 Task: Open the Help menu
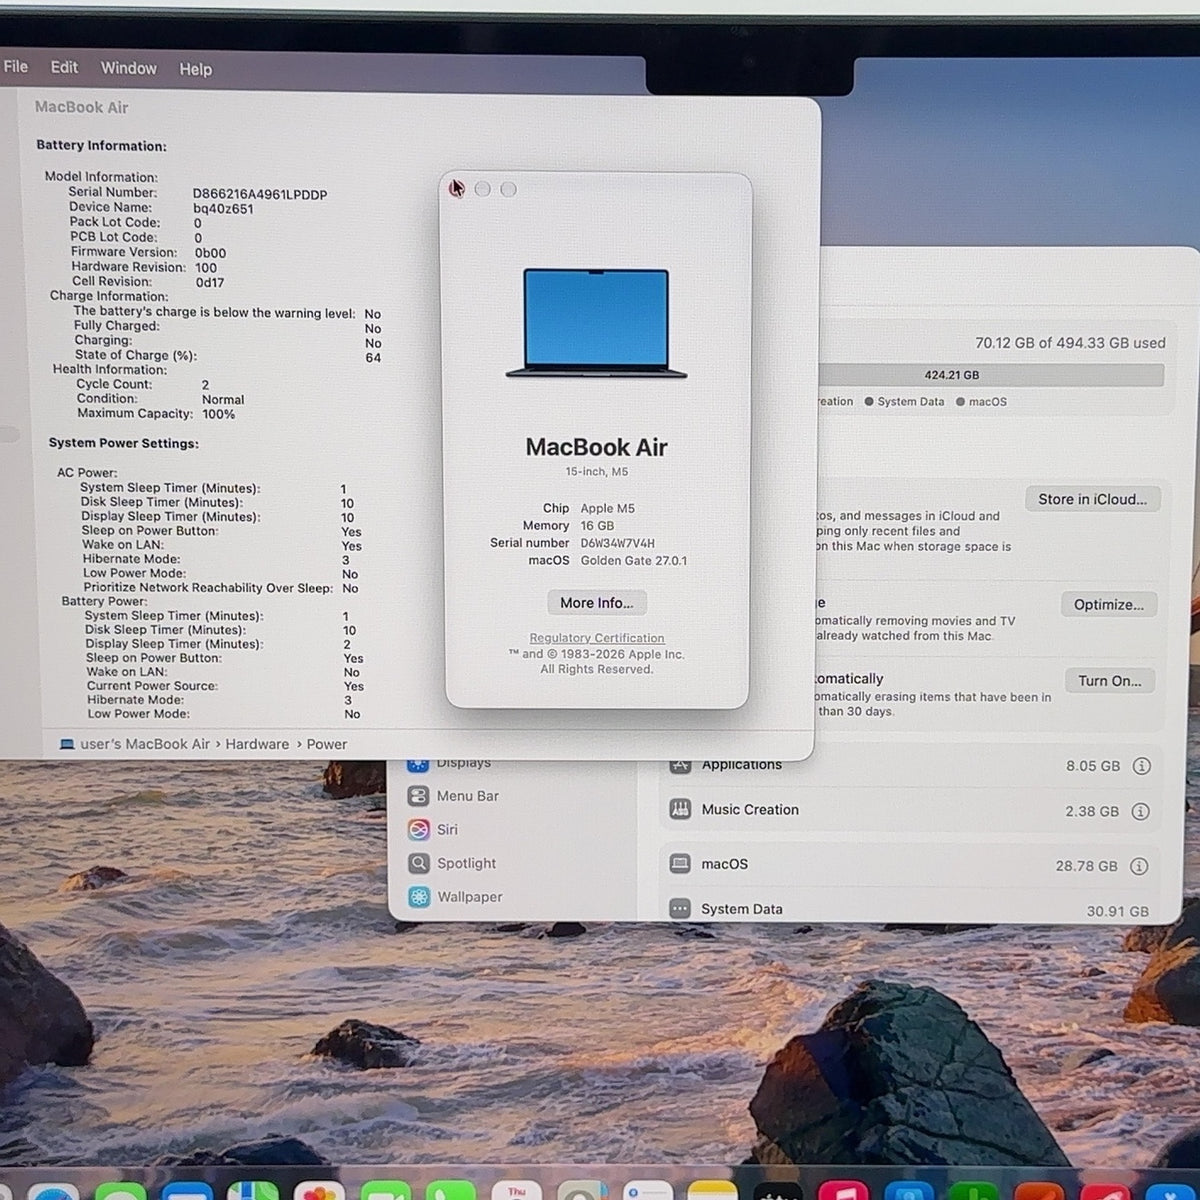pos(196,69)
